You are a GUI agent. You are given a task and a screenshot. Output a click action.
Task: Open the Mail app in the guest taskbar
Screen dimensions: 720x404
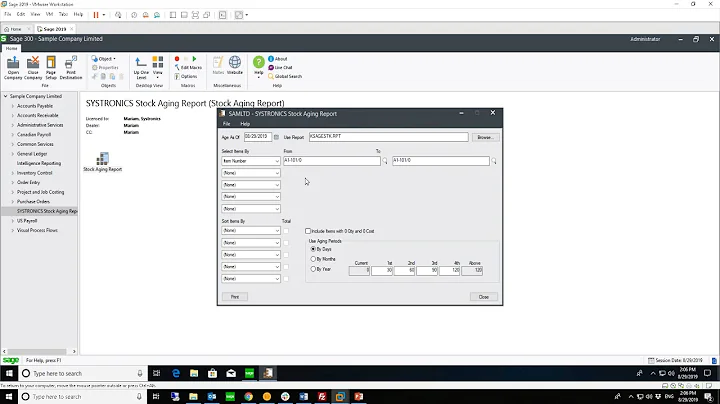[x=231, y=373]
